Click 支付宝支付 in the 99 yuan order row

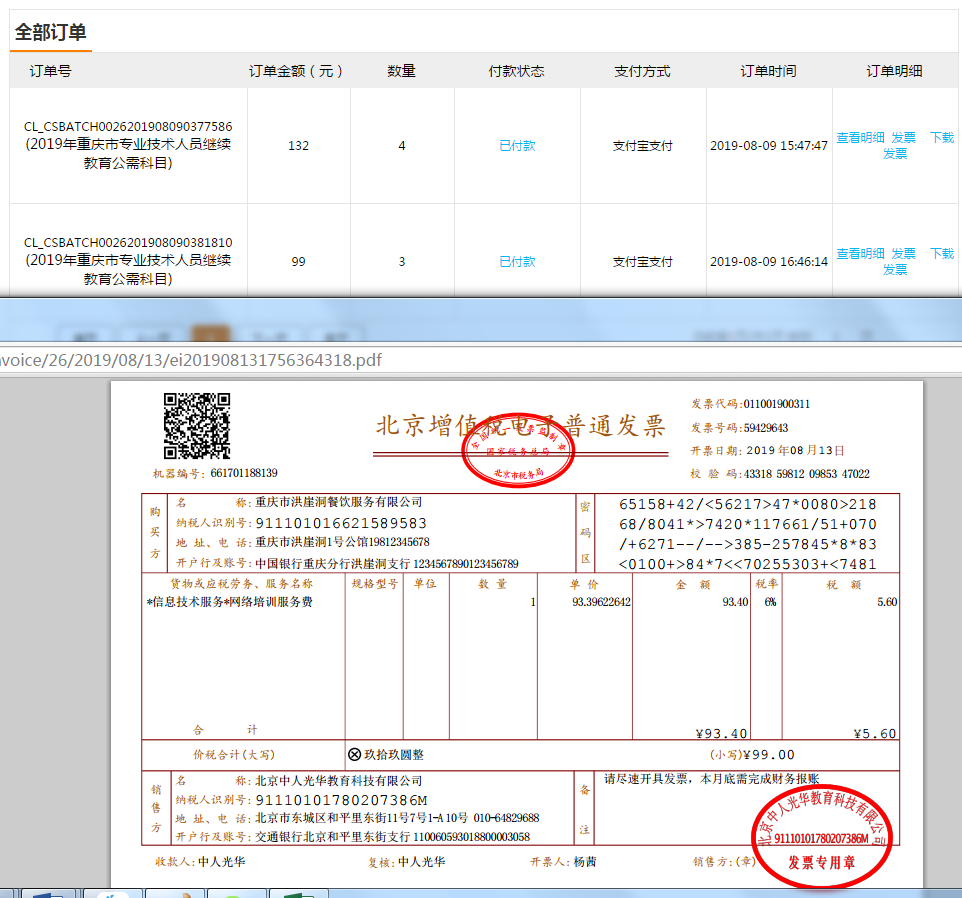click(x=642, y=261)
